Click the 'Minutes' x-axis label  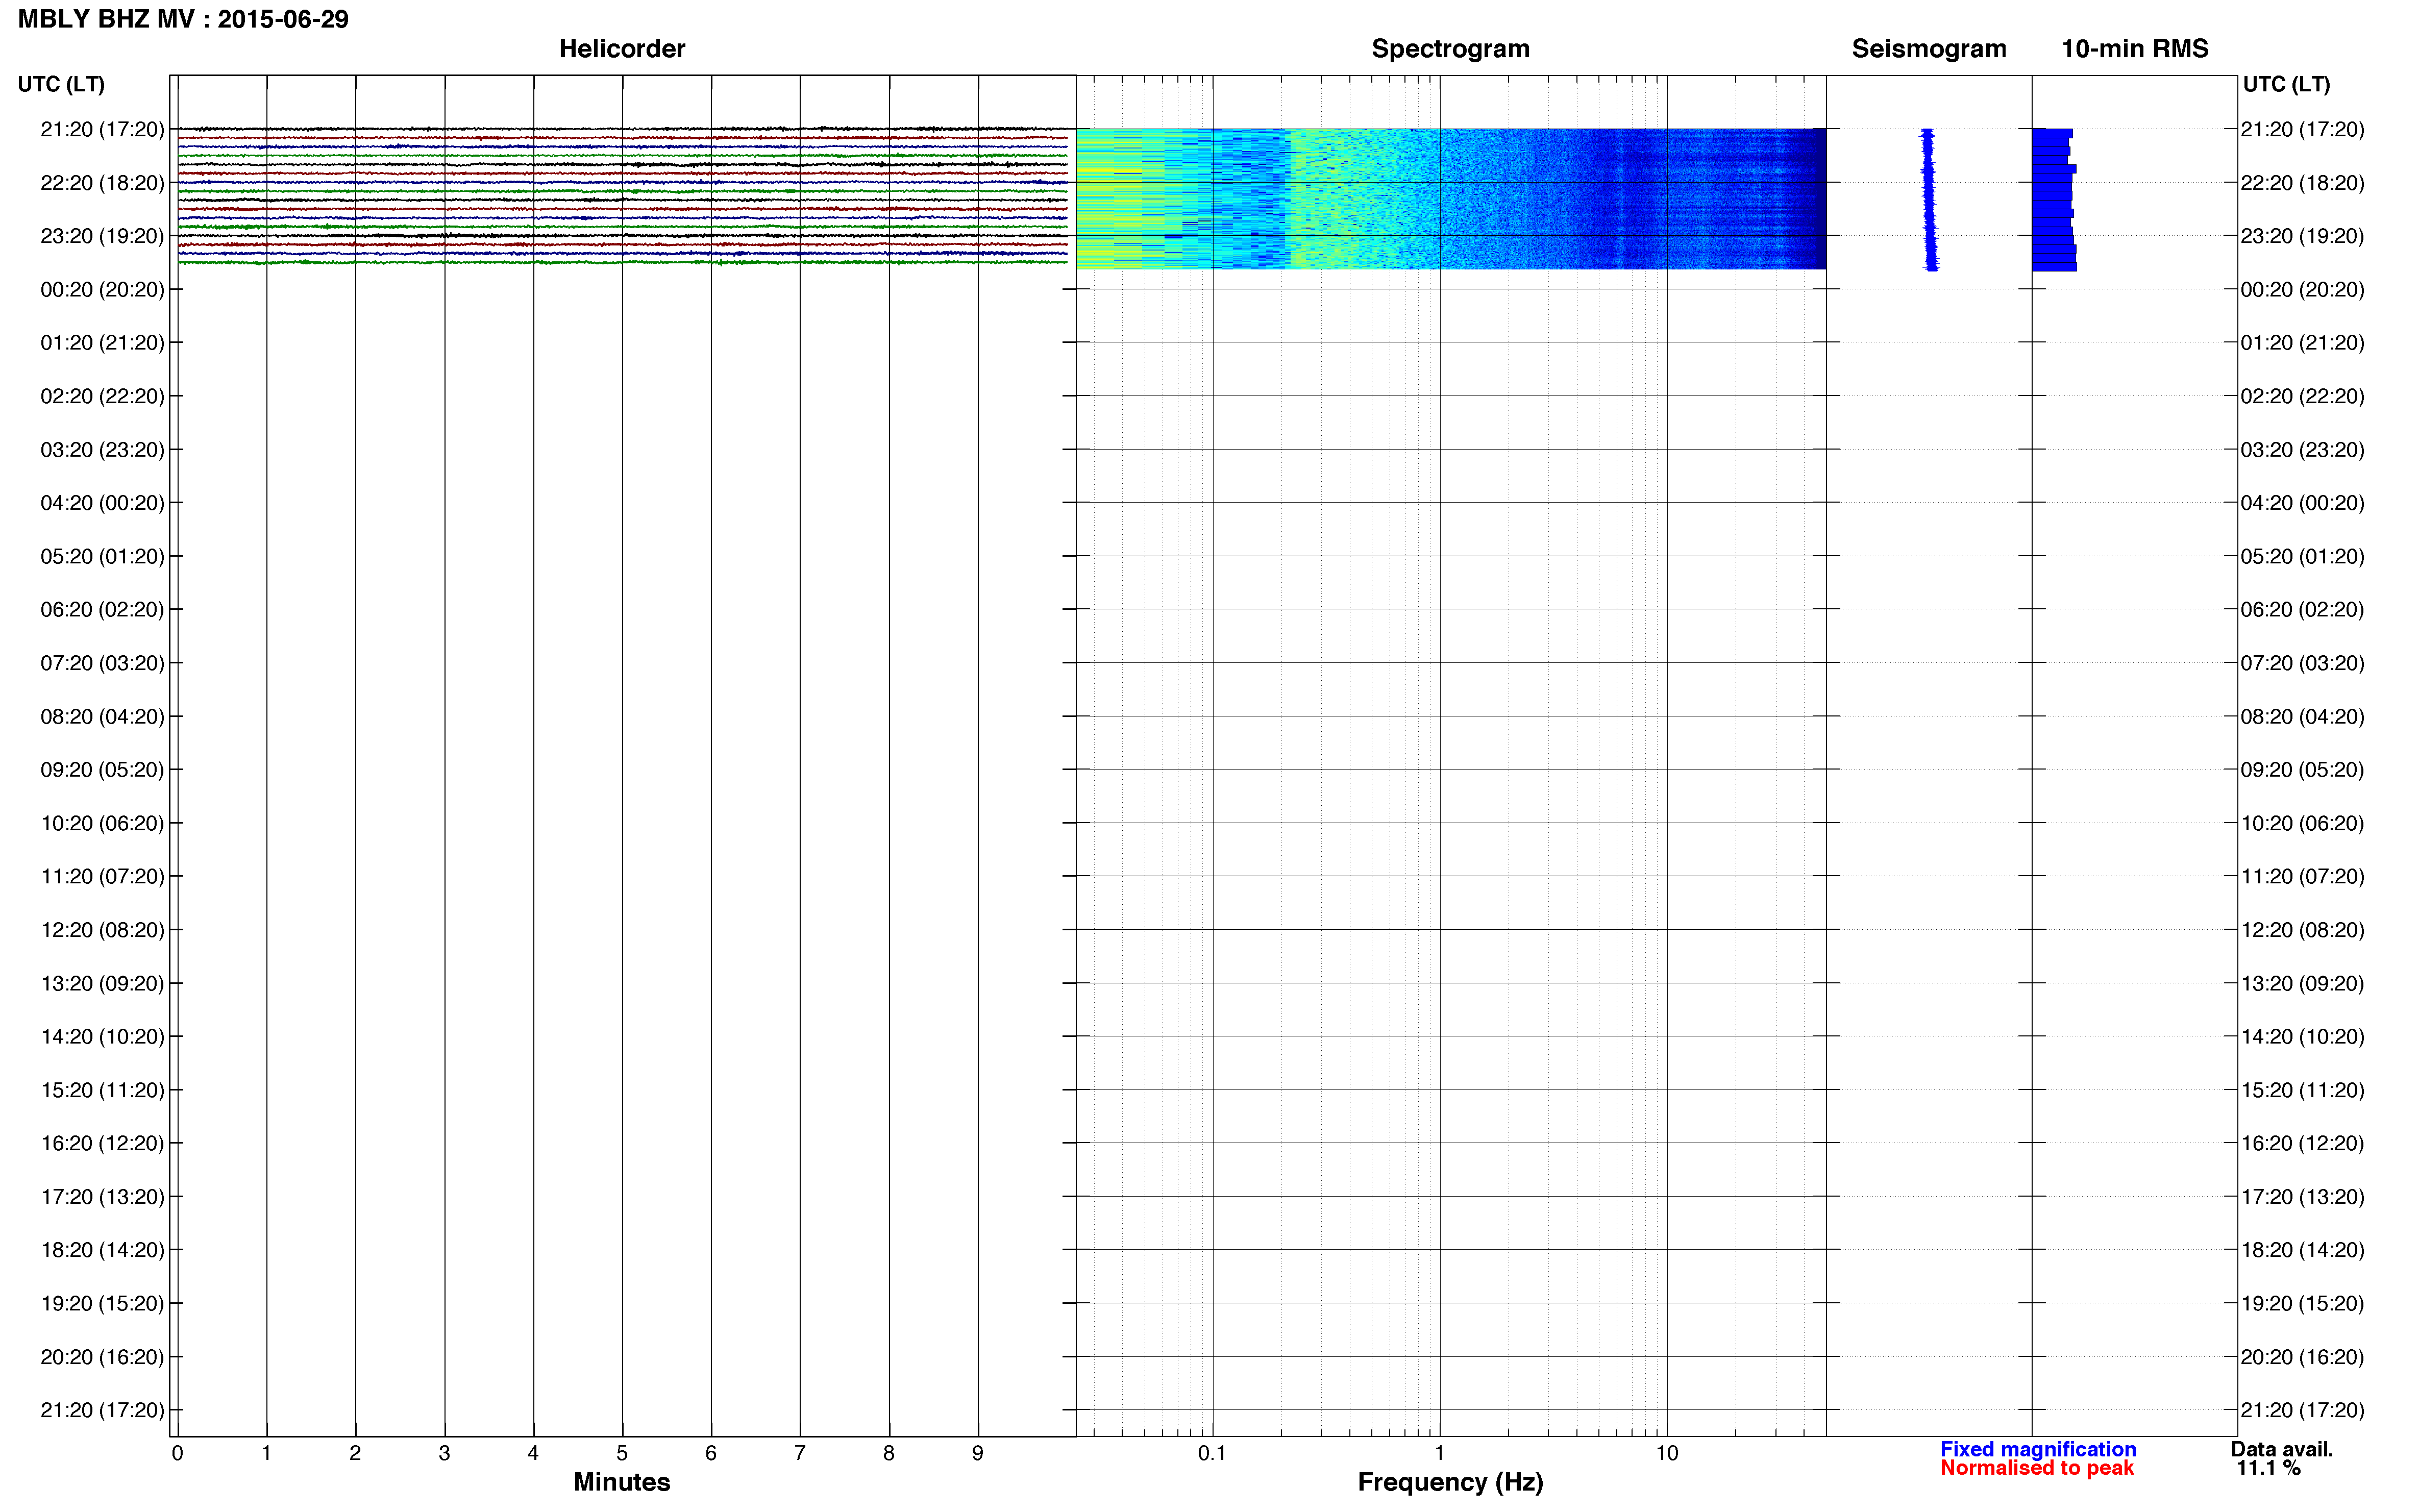pos(621,1482)
